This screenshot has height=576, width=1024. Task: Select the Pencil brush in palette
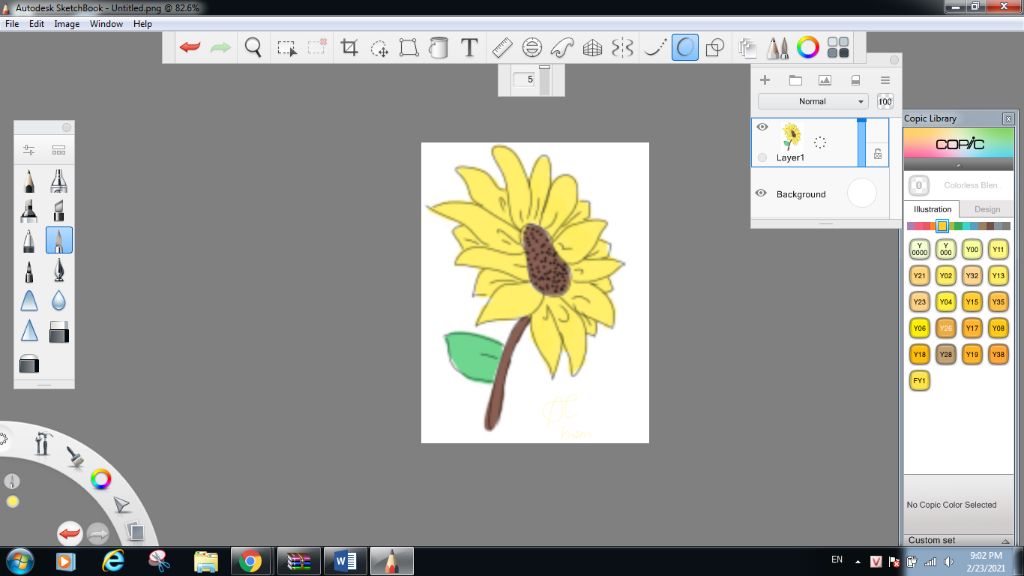point(29,181)
